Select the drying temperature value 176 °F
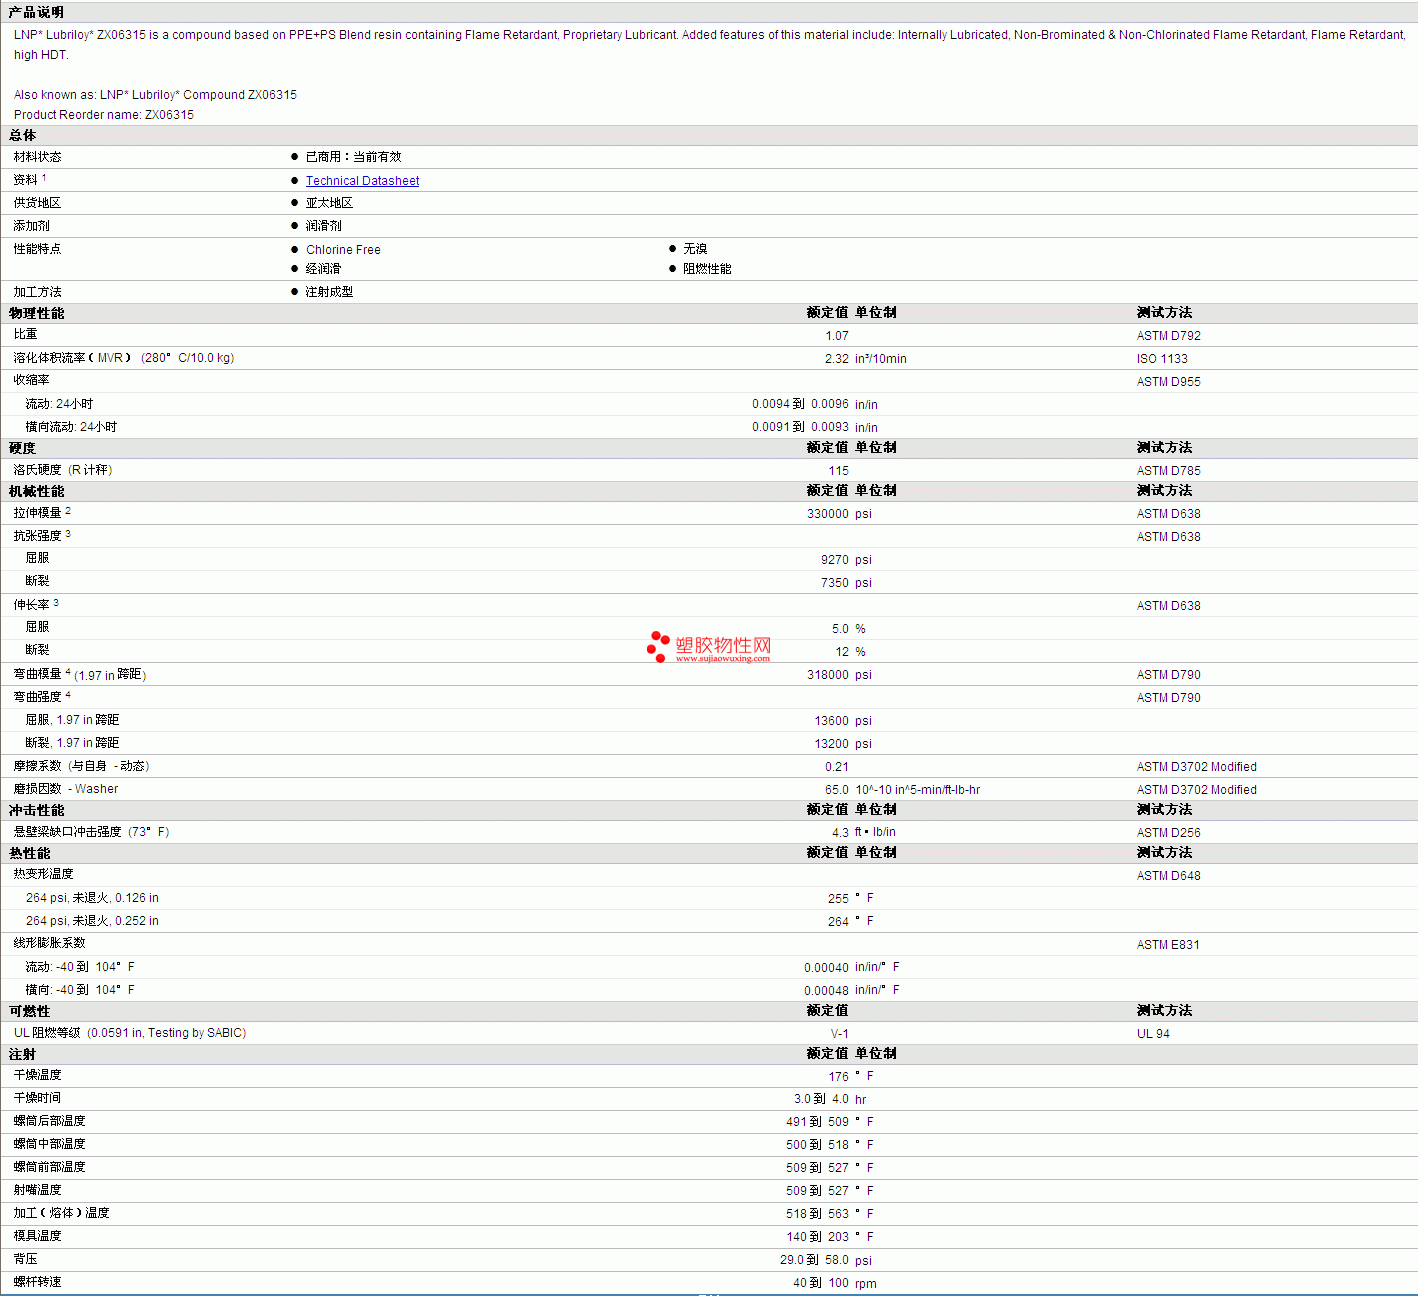Screen dimensions: 1418x1296 851,1077
